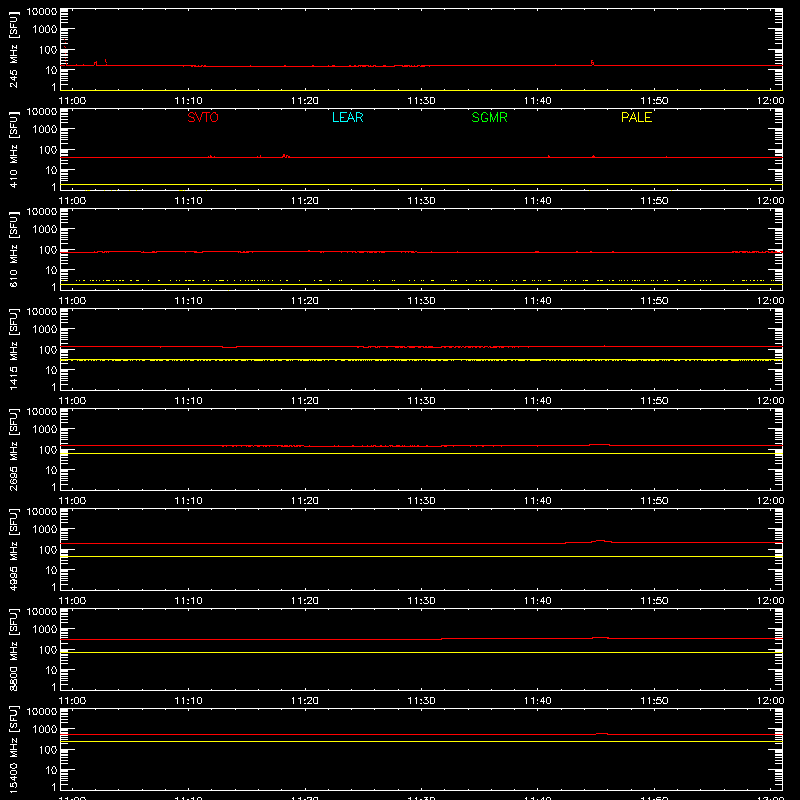Select the 245 MHz [SFU] axis title
Viewport: 800px width, 800px height.
[x=13, y=50]
